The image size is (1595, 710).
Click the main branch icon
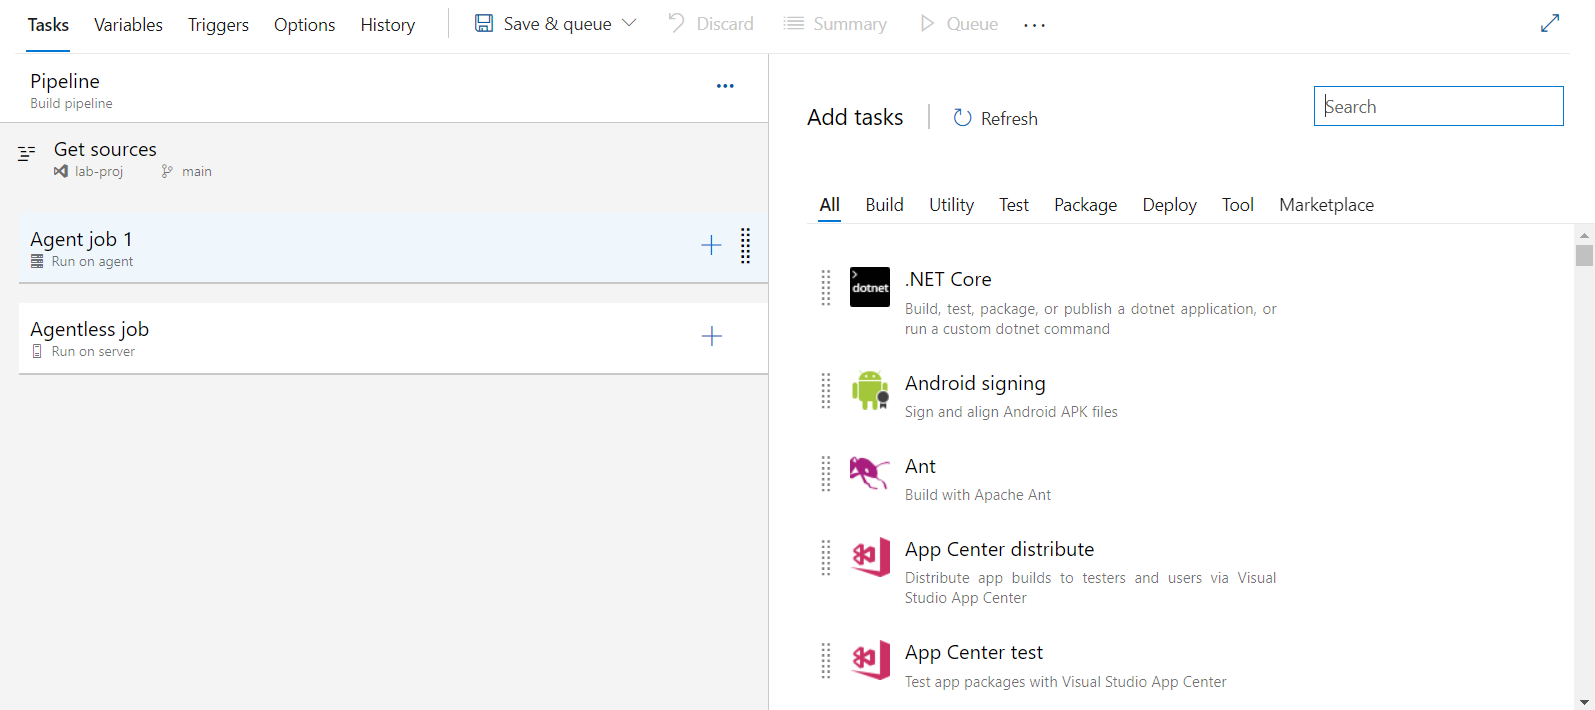[x=167, y=171]
